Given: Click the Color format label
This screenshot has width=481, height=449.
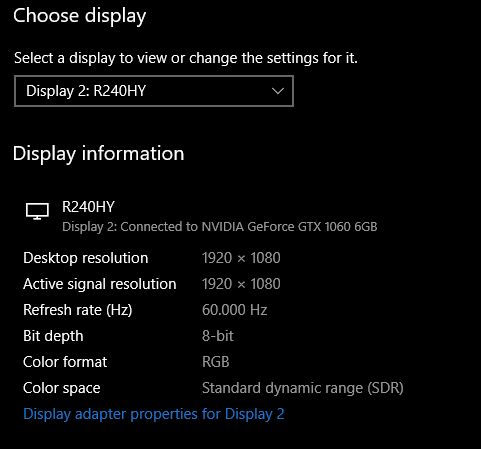Looking at the screenshot, I should pyautogui.click(x=65, y=362).
